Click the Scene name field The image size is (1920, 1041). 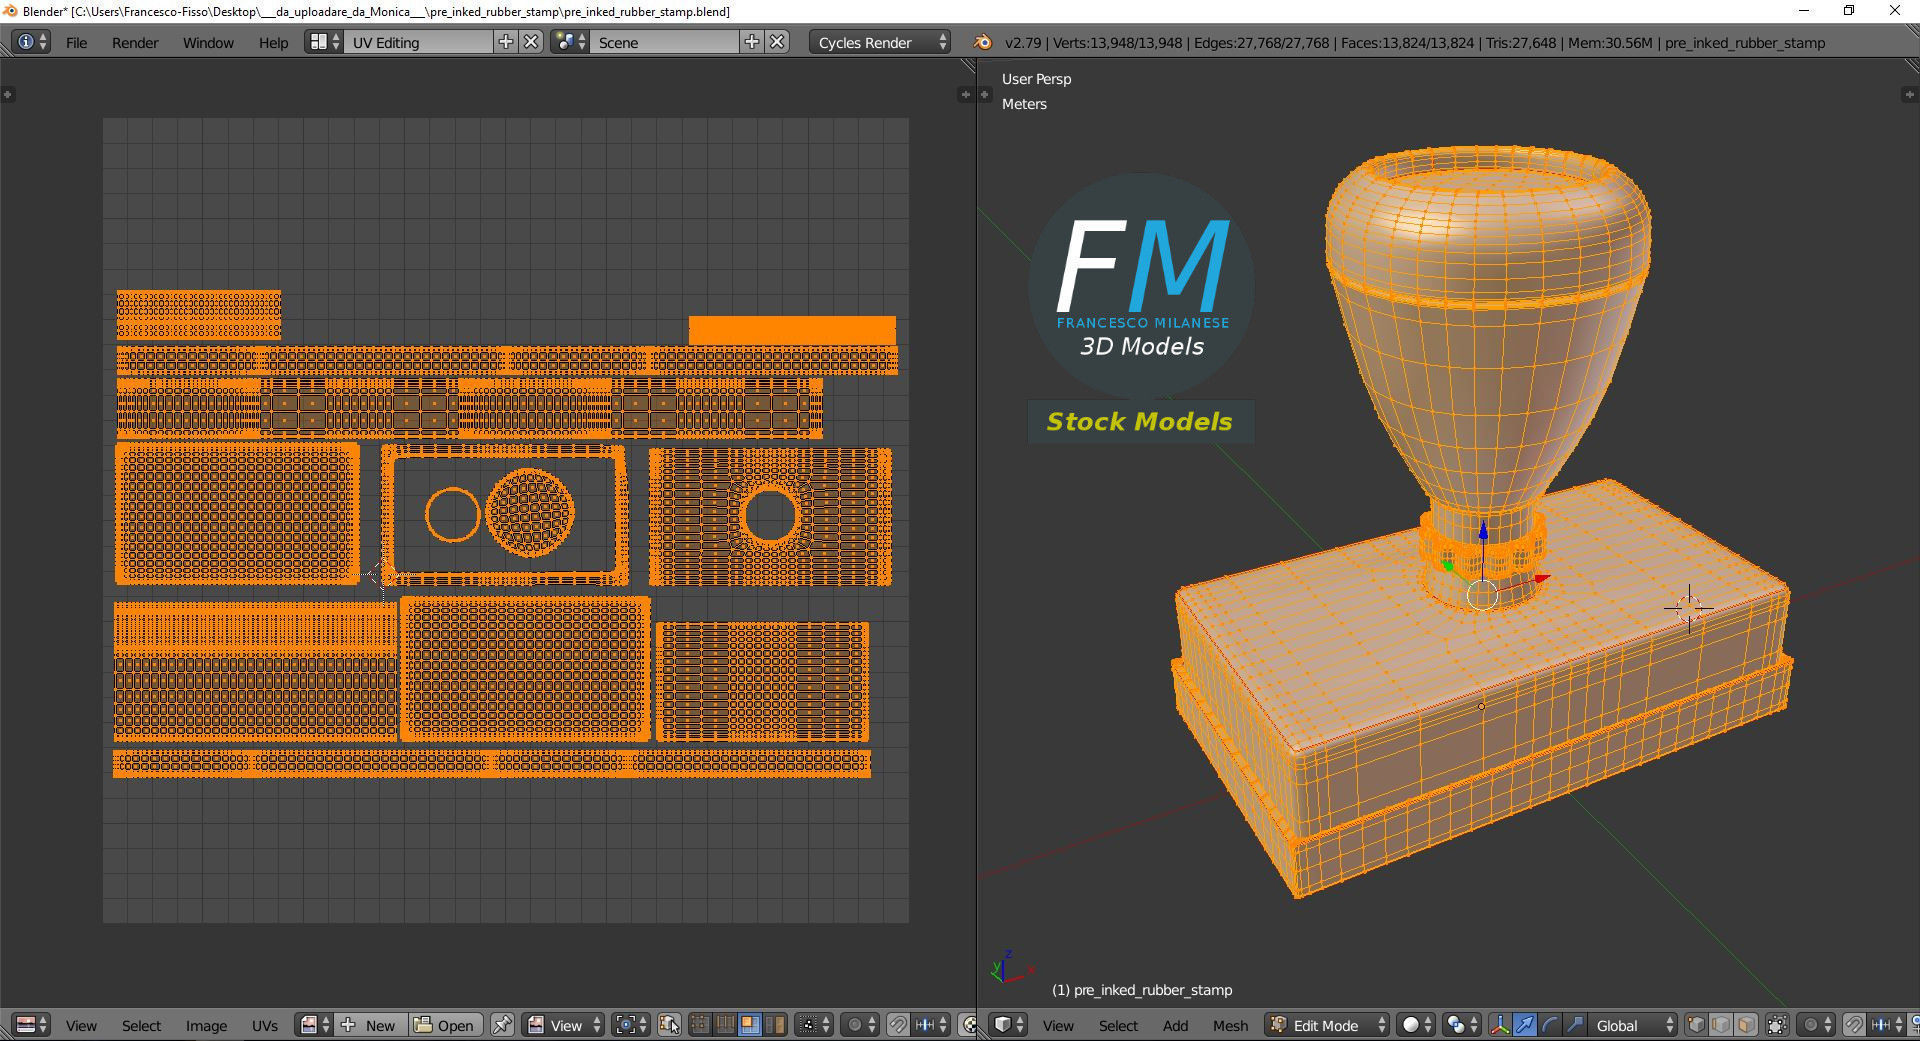point(664,42)
